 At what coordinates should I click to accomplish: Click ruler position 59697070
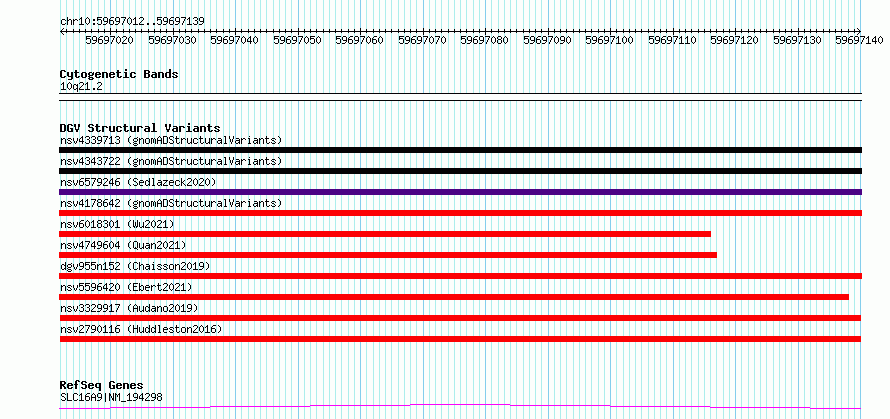tap(422, 40)
